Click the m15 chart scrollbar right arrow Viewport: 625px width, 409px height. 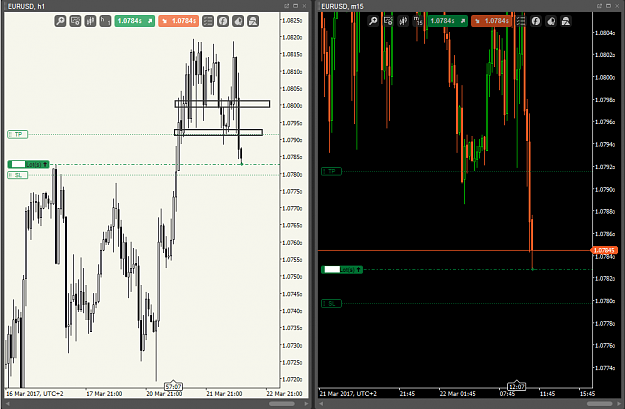tap(619, 404)
